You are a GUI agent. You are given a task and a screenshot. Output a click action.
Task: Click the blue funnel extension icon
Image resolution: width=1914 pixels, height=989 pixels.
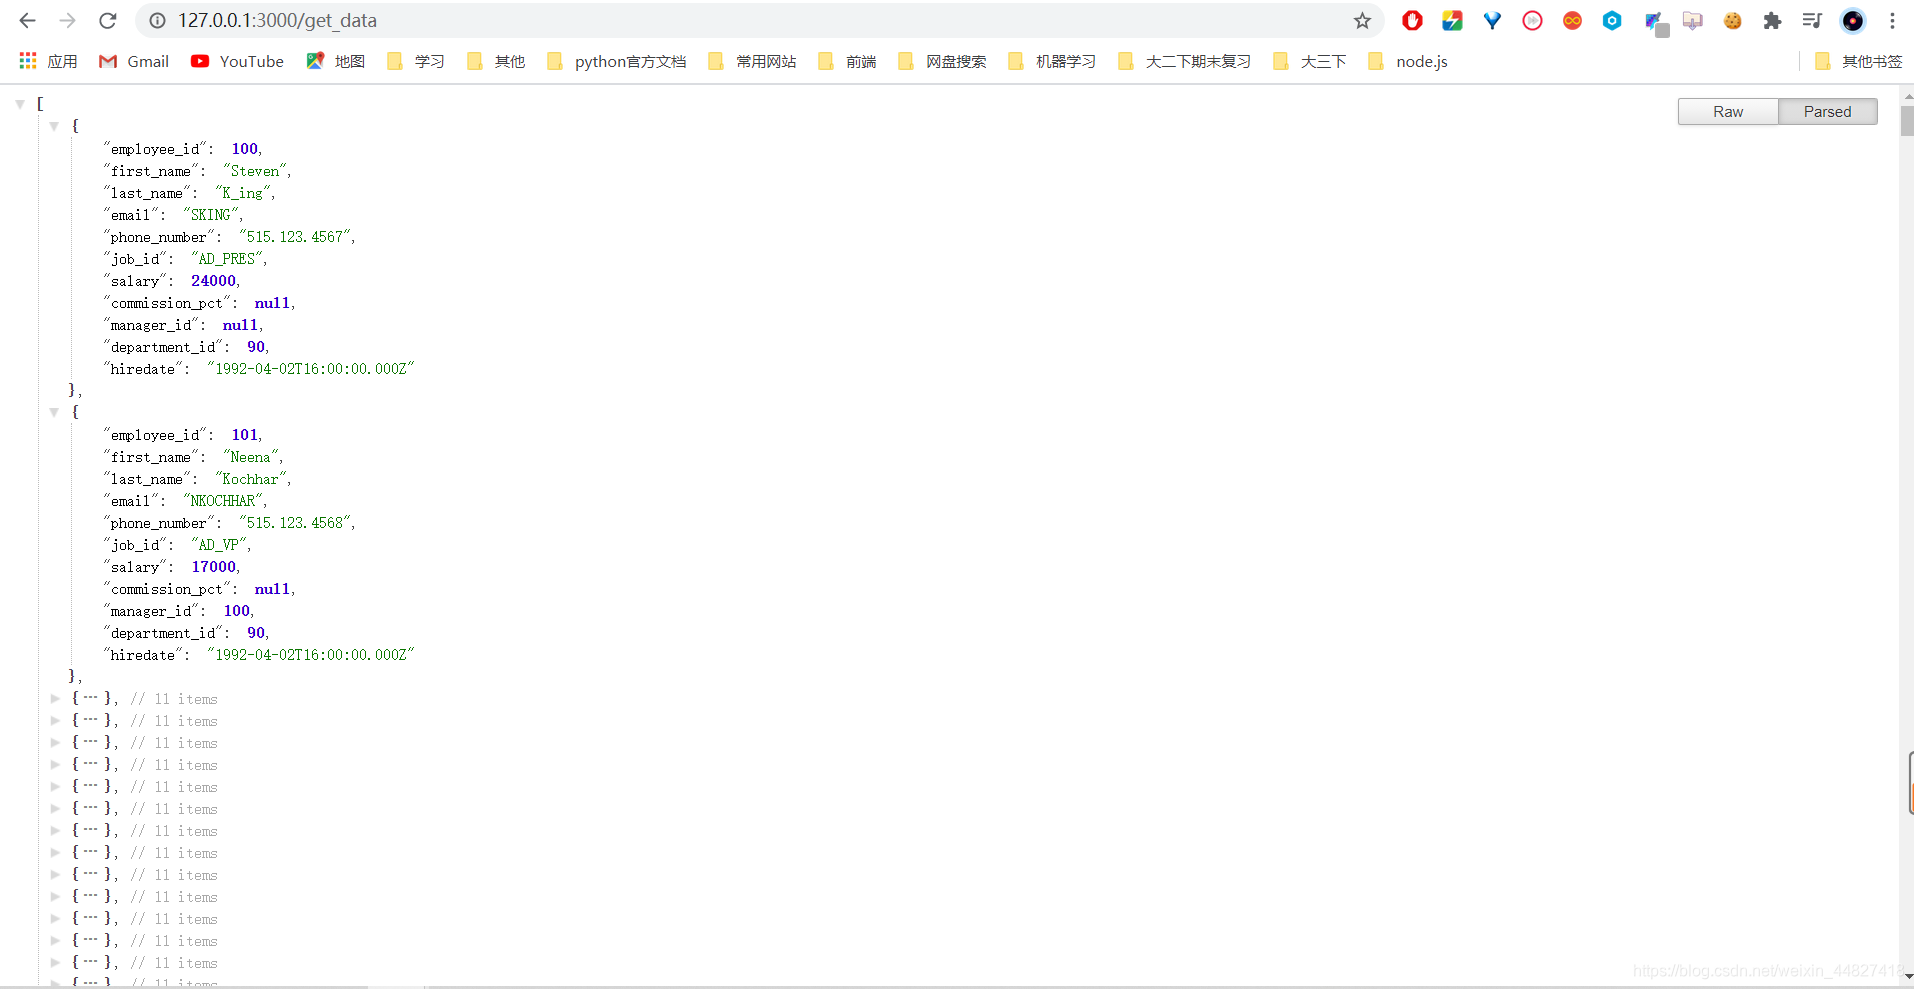coord(1491,20)
